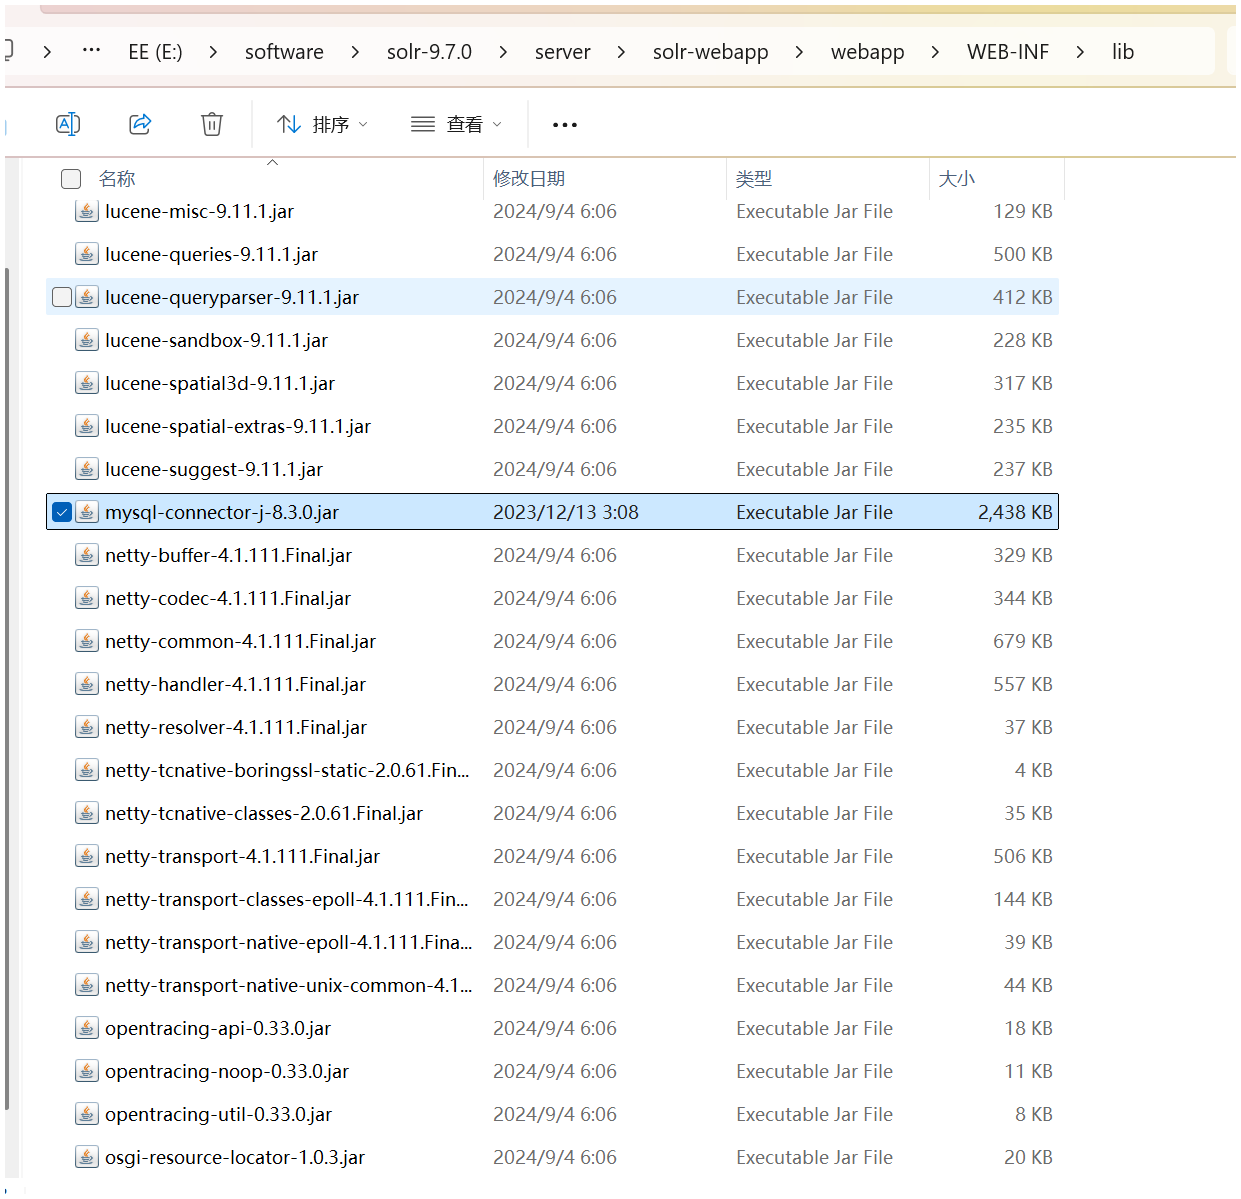Image resolution: width=1241 pixels, height=1199 pixels.
Task: Click the jar icon of osgi-resource-locator-1.0.3.jar
Action: pyautogui.click(x=87, y=1157)
